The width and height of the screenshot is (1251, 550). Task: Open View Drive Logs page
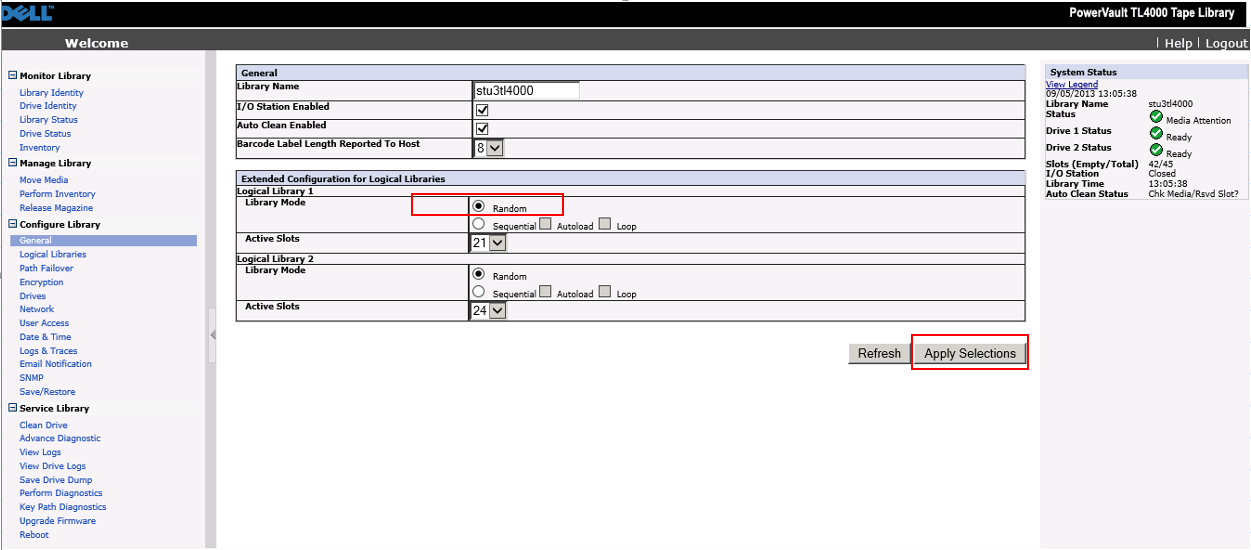(53, 467)
